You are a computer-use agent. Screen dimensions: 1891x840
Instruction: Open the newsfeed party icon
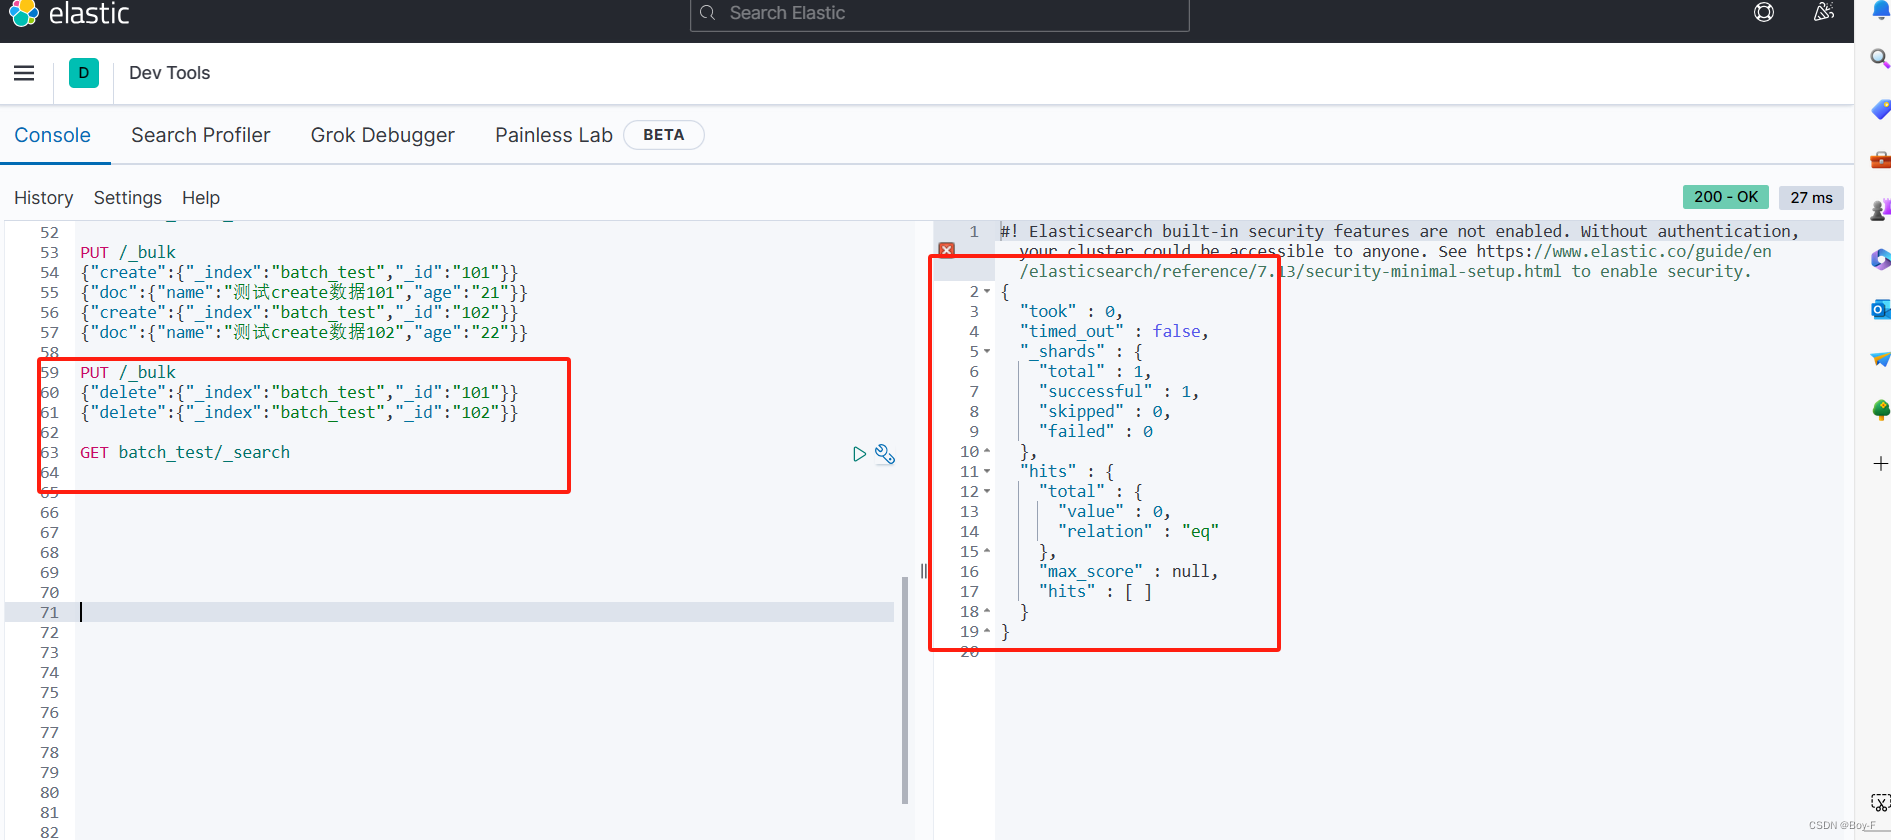click(x=1824, y=12)
